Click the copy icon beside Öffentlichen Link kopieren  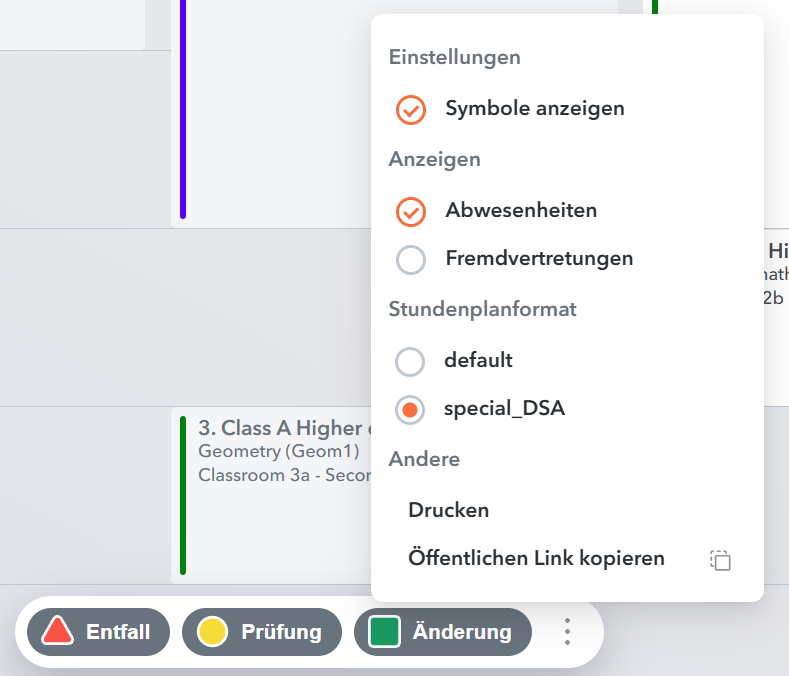tap(720, 560)
